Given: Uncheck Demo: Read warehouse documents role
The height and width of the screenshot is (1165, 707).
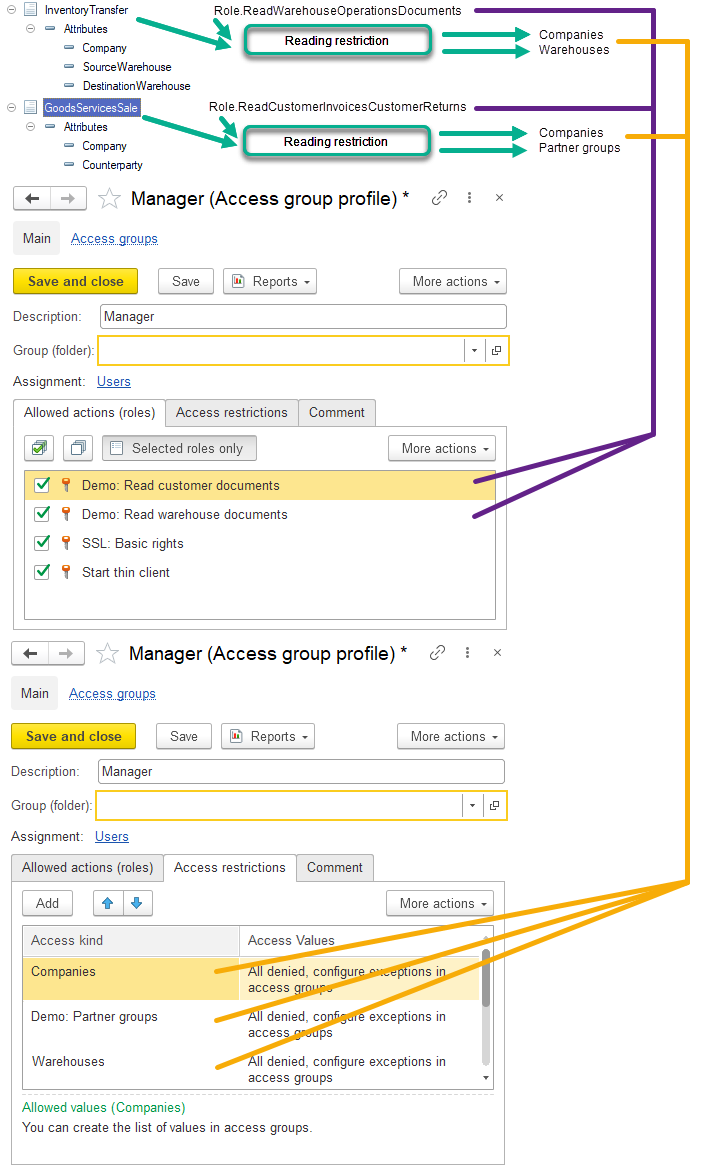Looking at the screenshot, I should click(x=42, y=514).
